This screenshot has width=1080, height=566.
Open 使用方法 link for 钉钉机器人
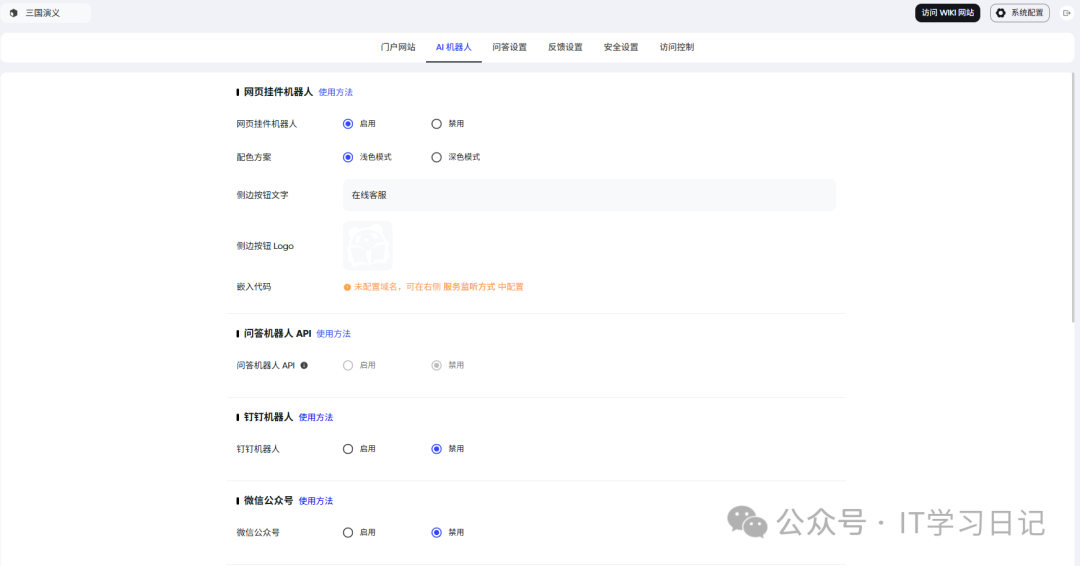[315, 417]
